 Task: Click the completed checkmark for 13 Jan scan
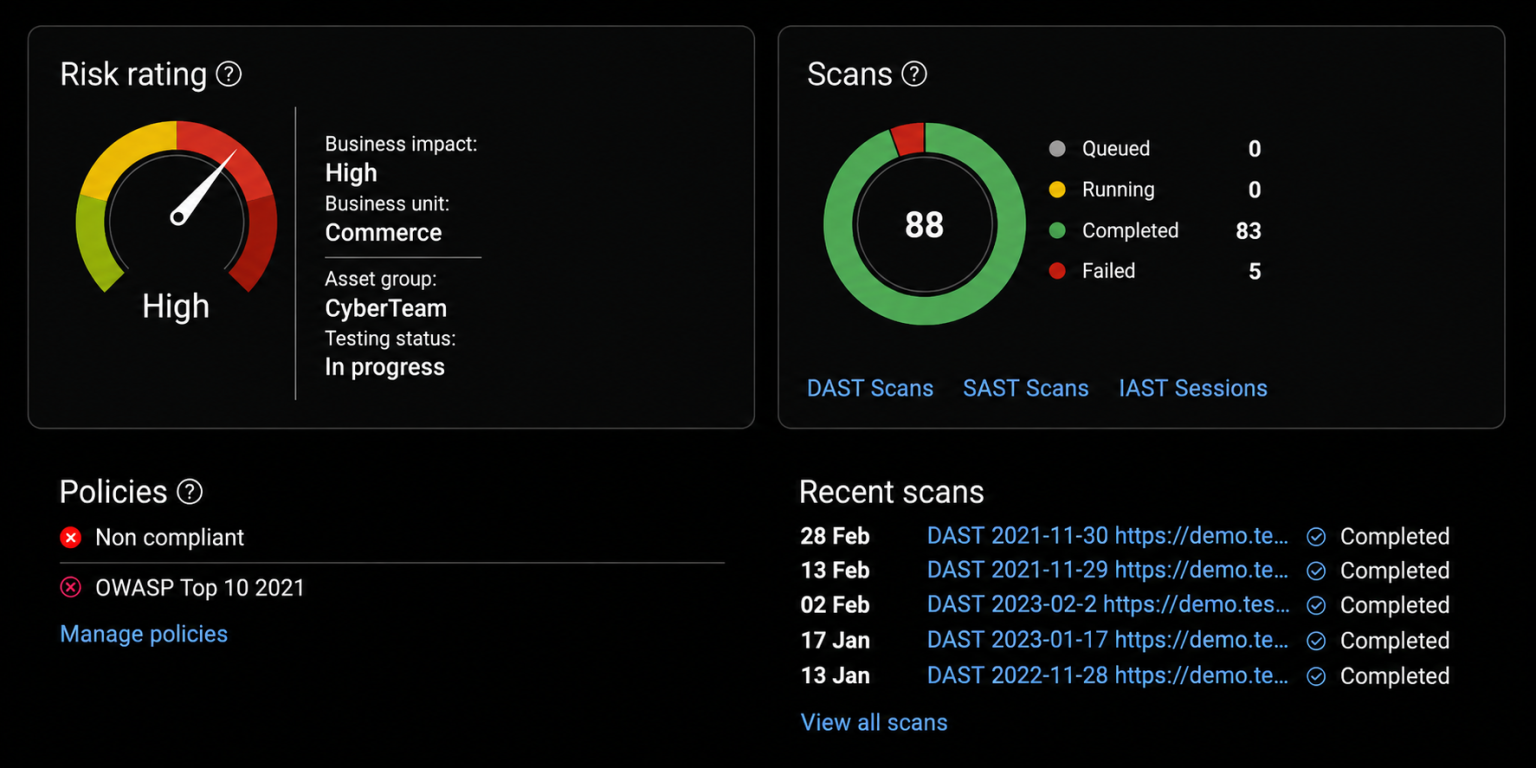tap(1317, 676)
